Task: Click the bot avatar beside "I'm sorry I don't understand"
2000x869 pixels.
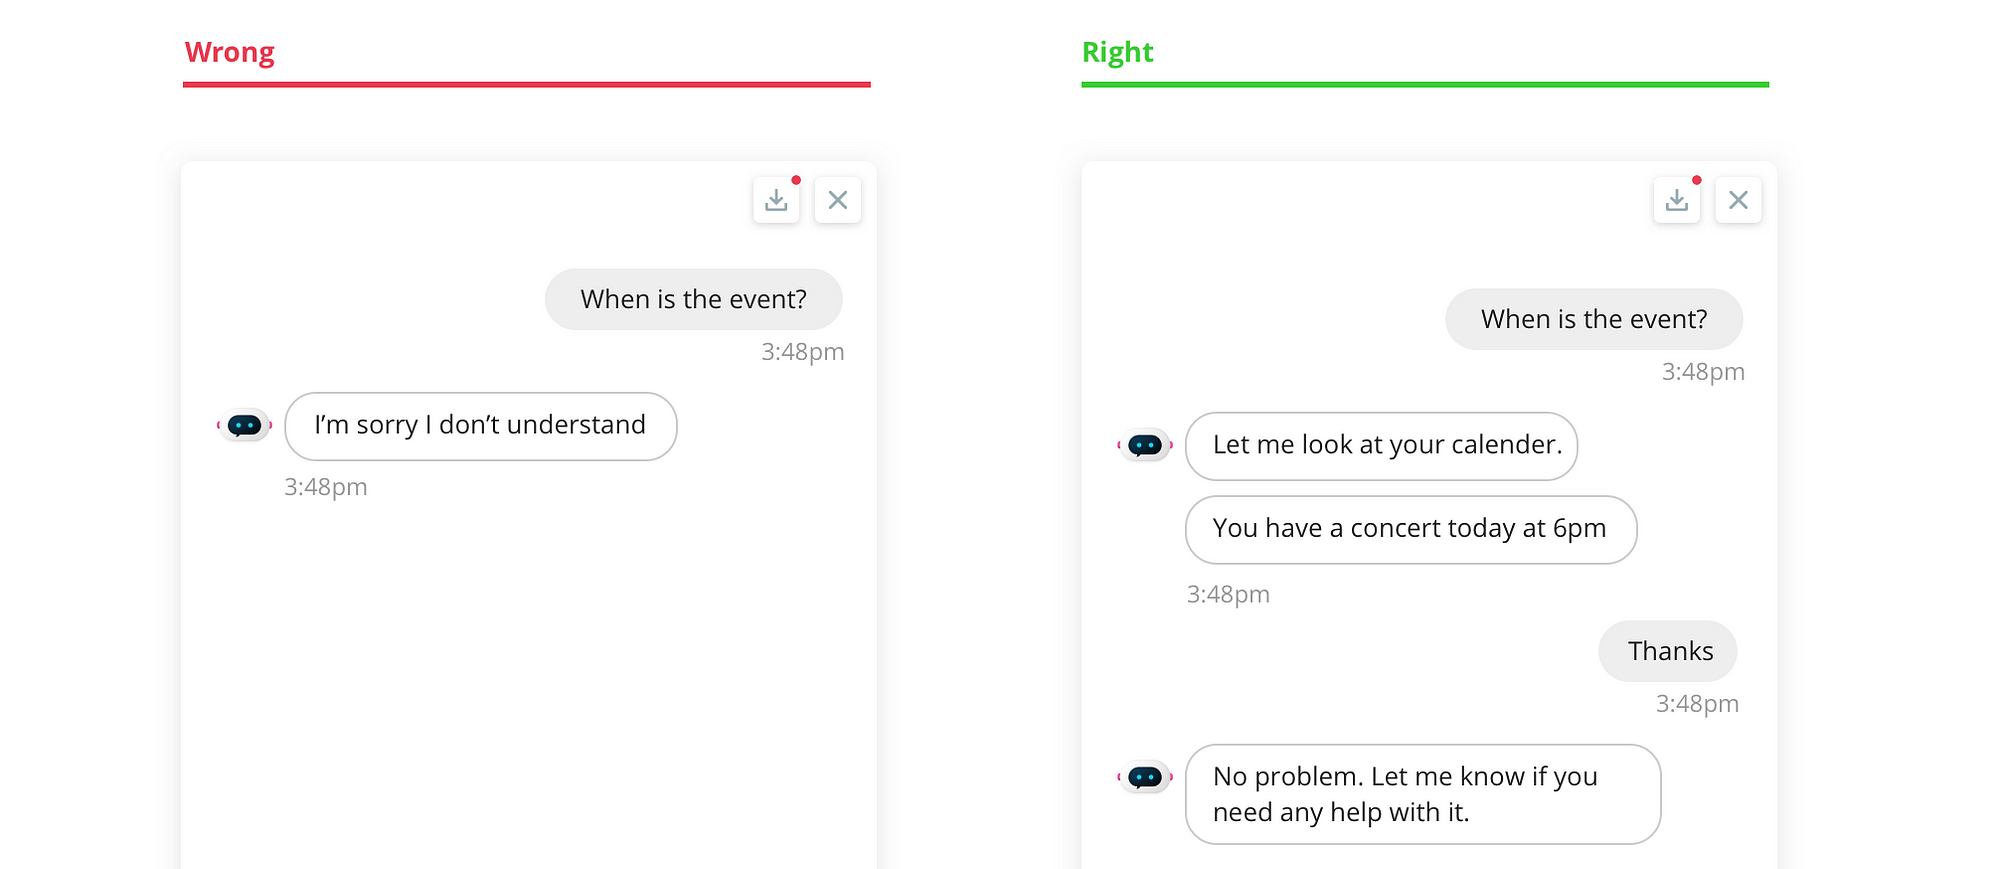Action: [x=245, y=426]
